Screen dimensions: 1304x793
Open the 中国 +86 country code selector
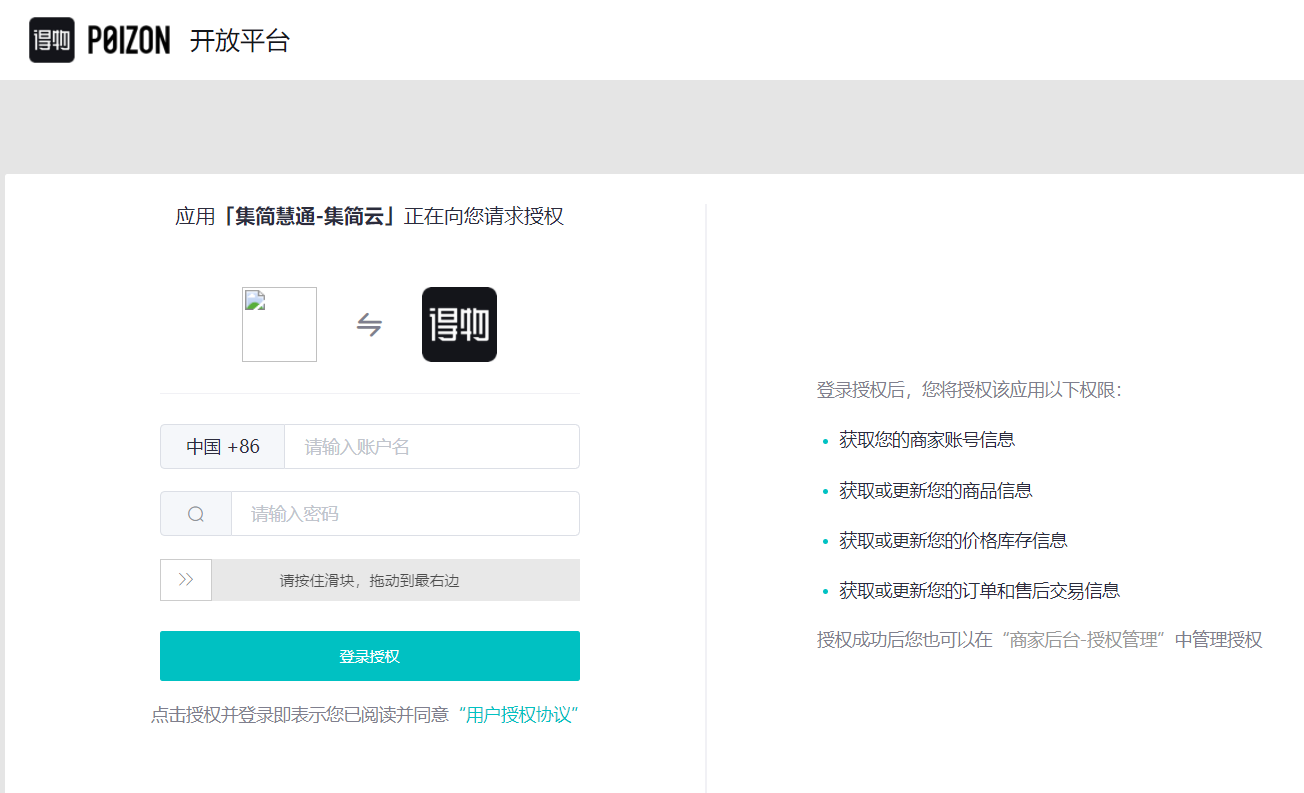click(x=223, y=446)
